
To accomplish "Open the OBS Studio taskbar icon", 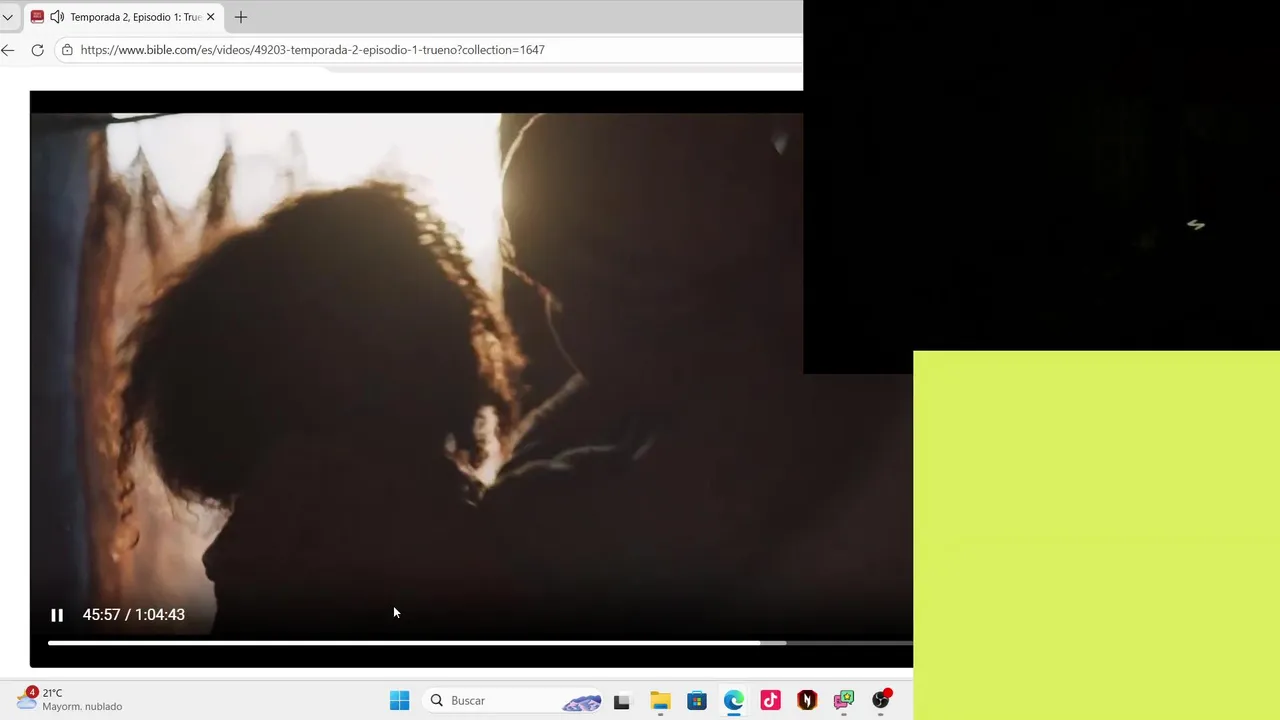I will pyautogui.click(x=881, y=700).
